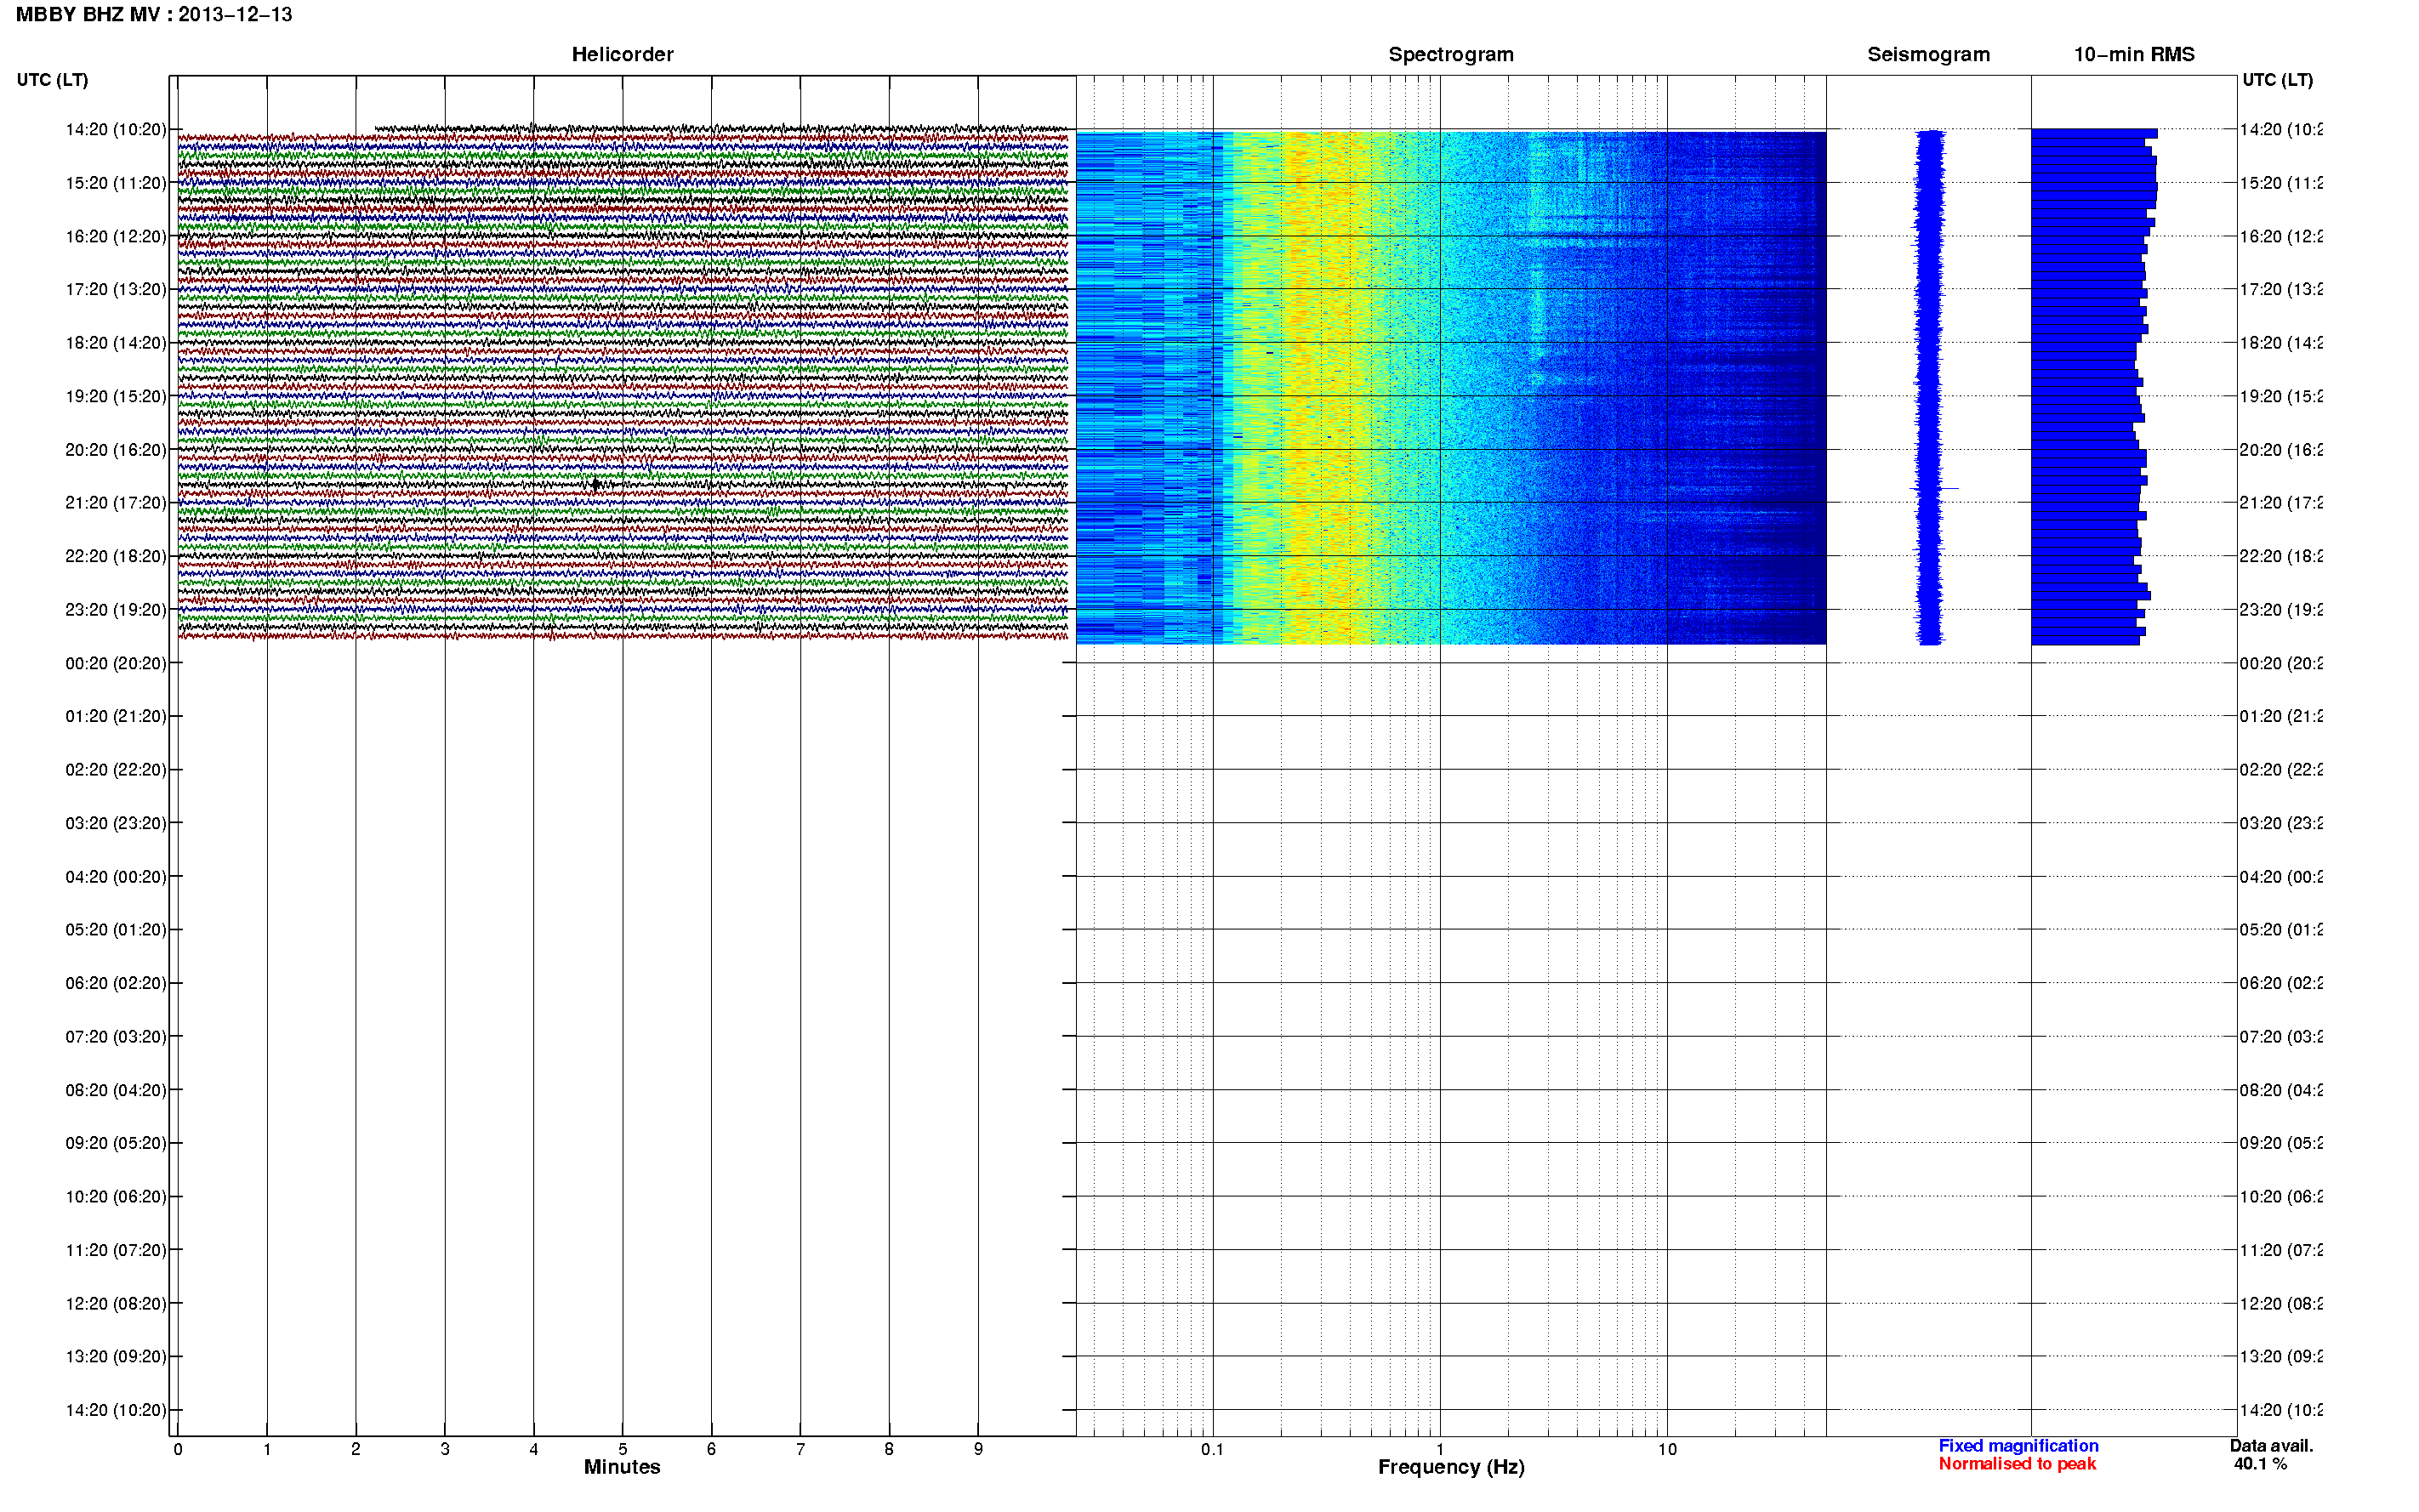Select the '10-min RMS' panel heading
Image resolution: width=2419 pixels, height=1512 pixels.
(x=2134, y=54)
